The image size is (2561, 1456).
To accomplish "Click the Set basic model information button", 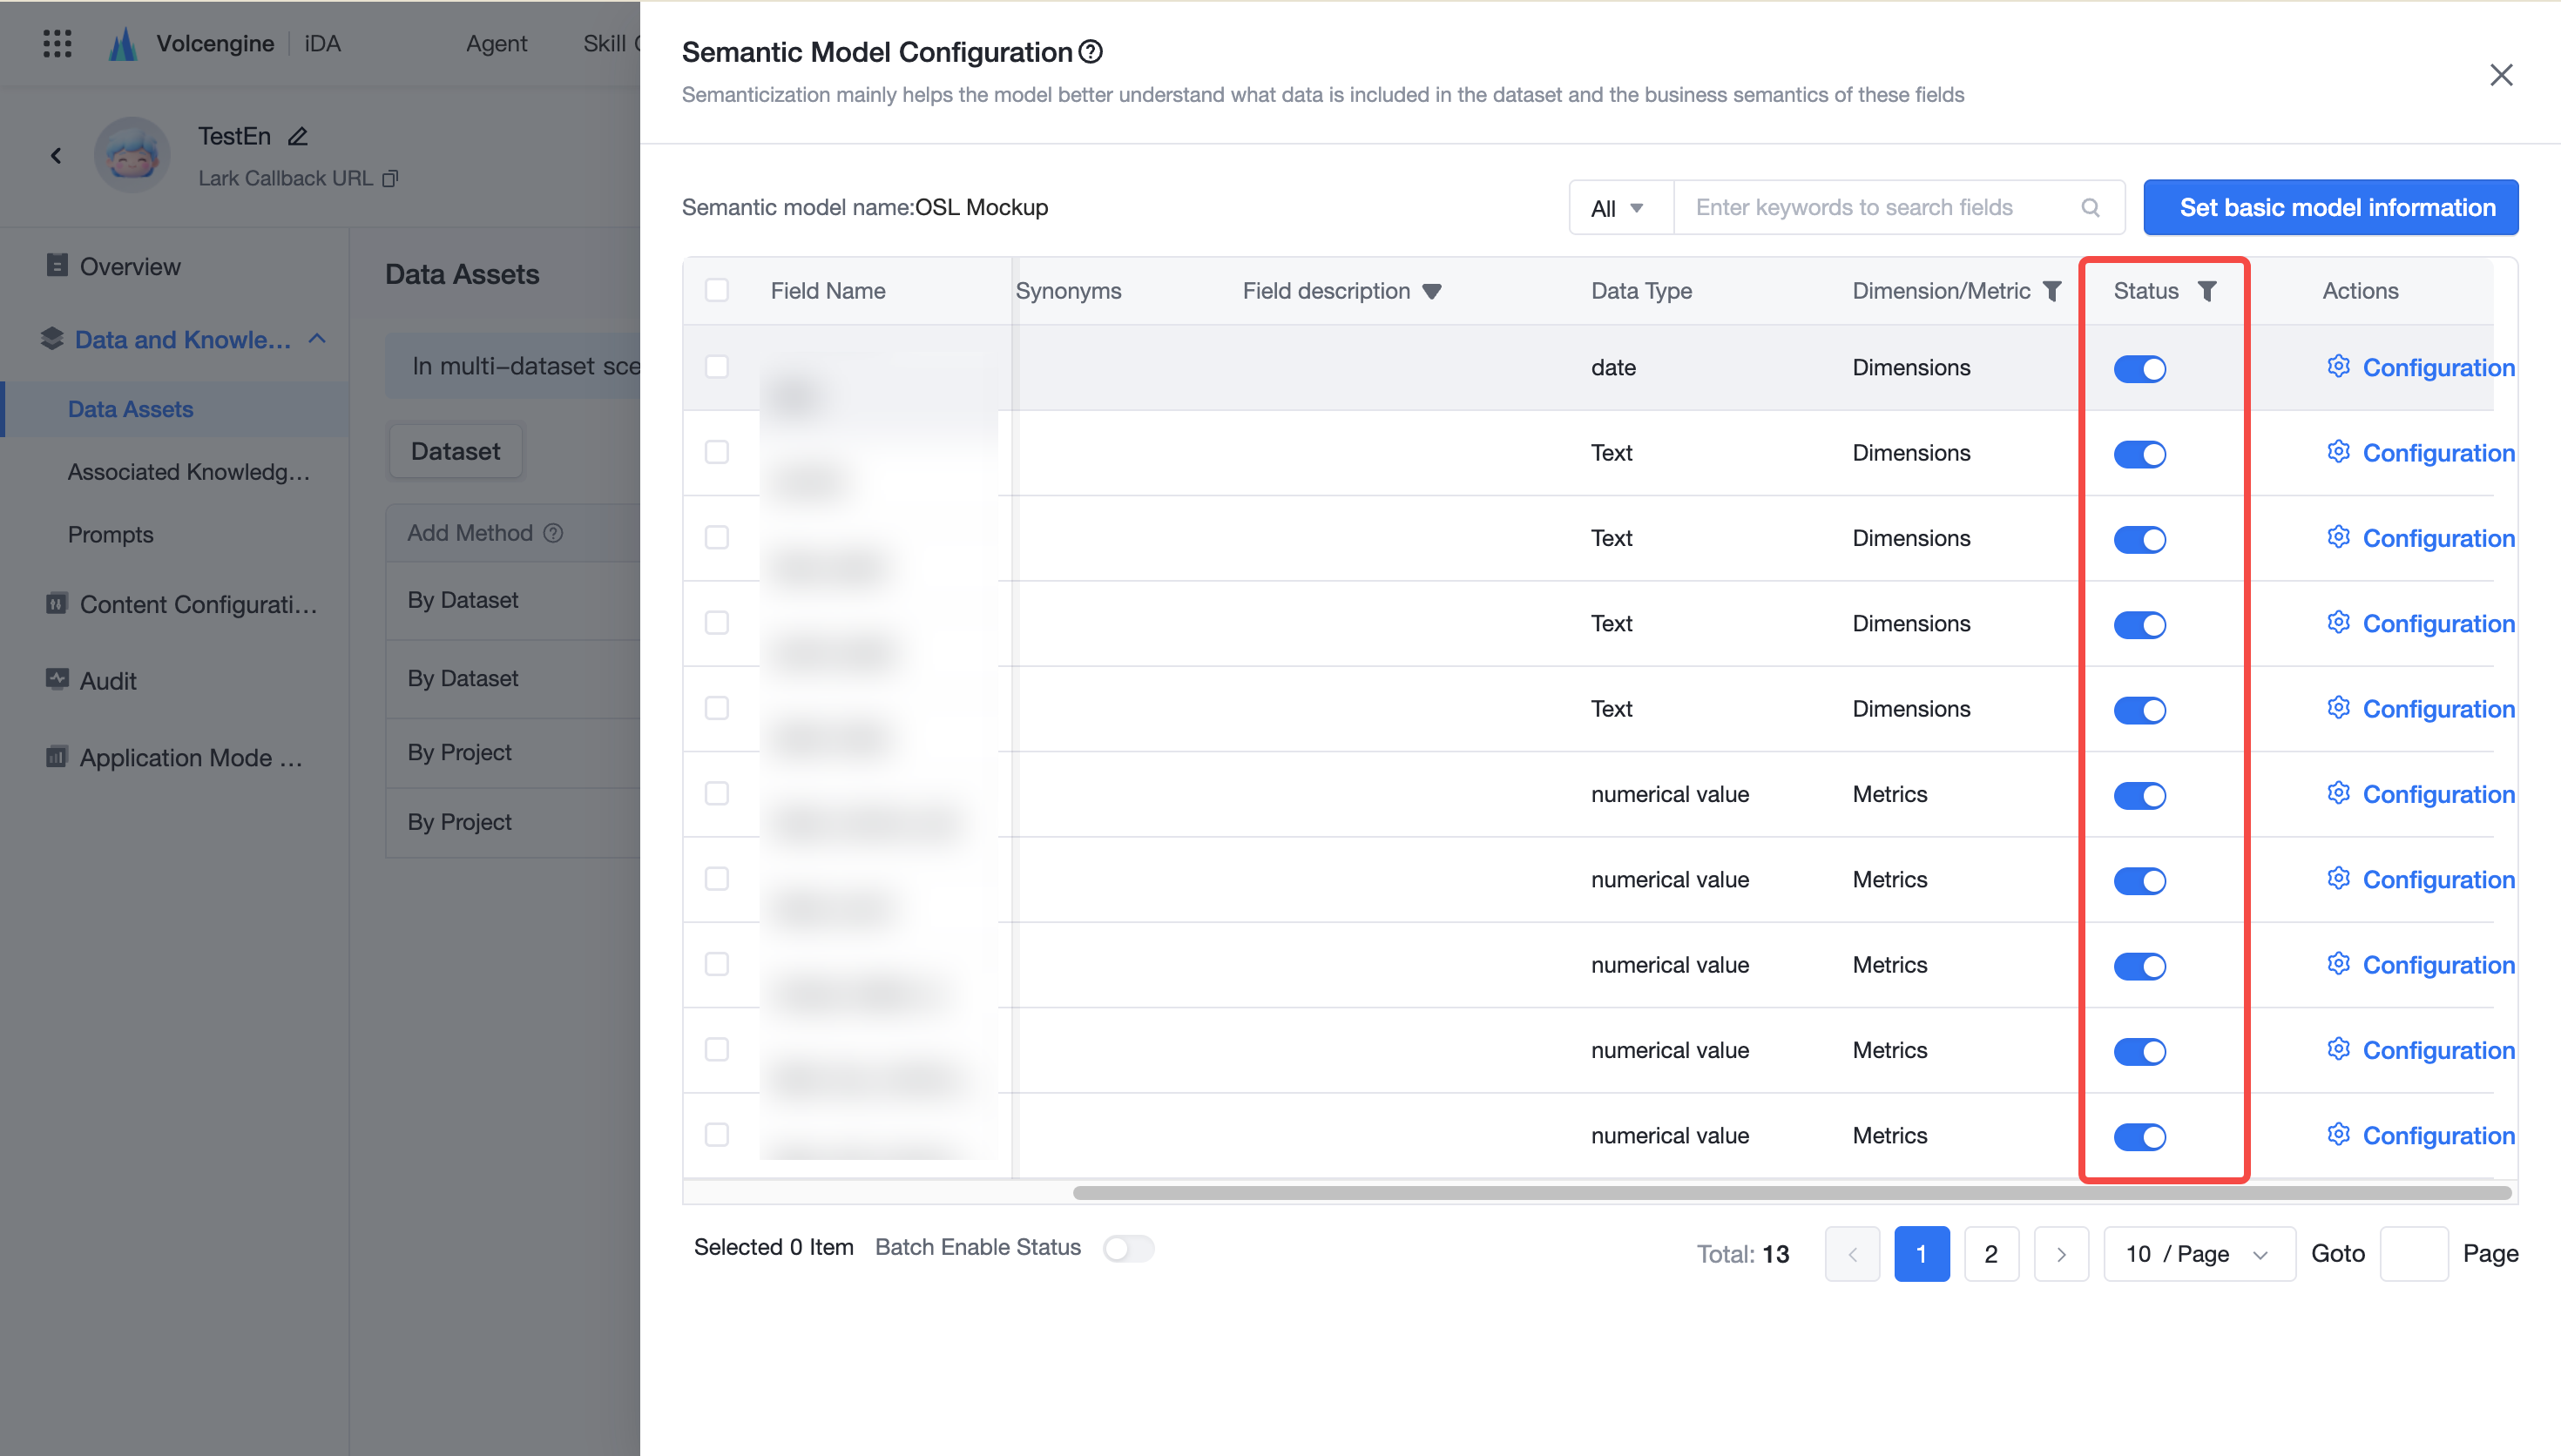I will coord(2331,207).
